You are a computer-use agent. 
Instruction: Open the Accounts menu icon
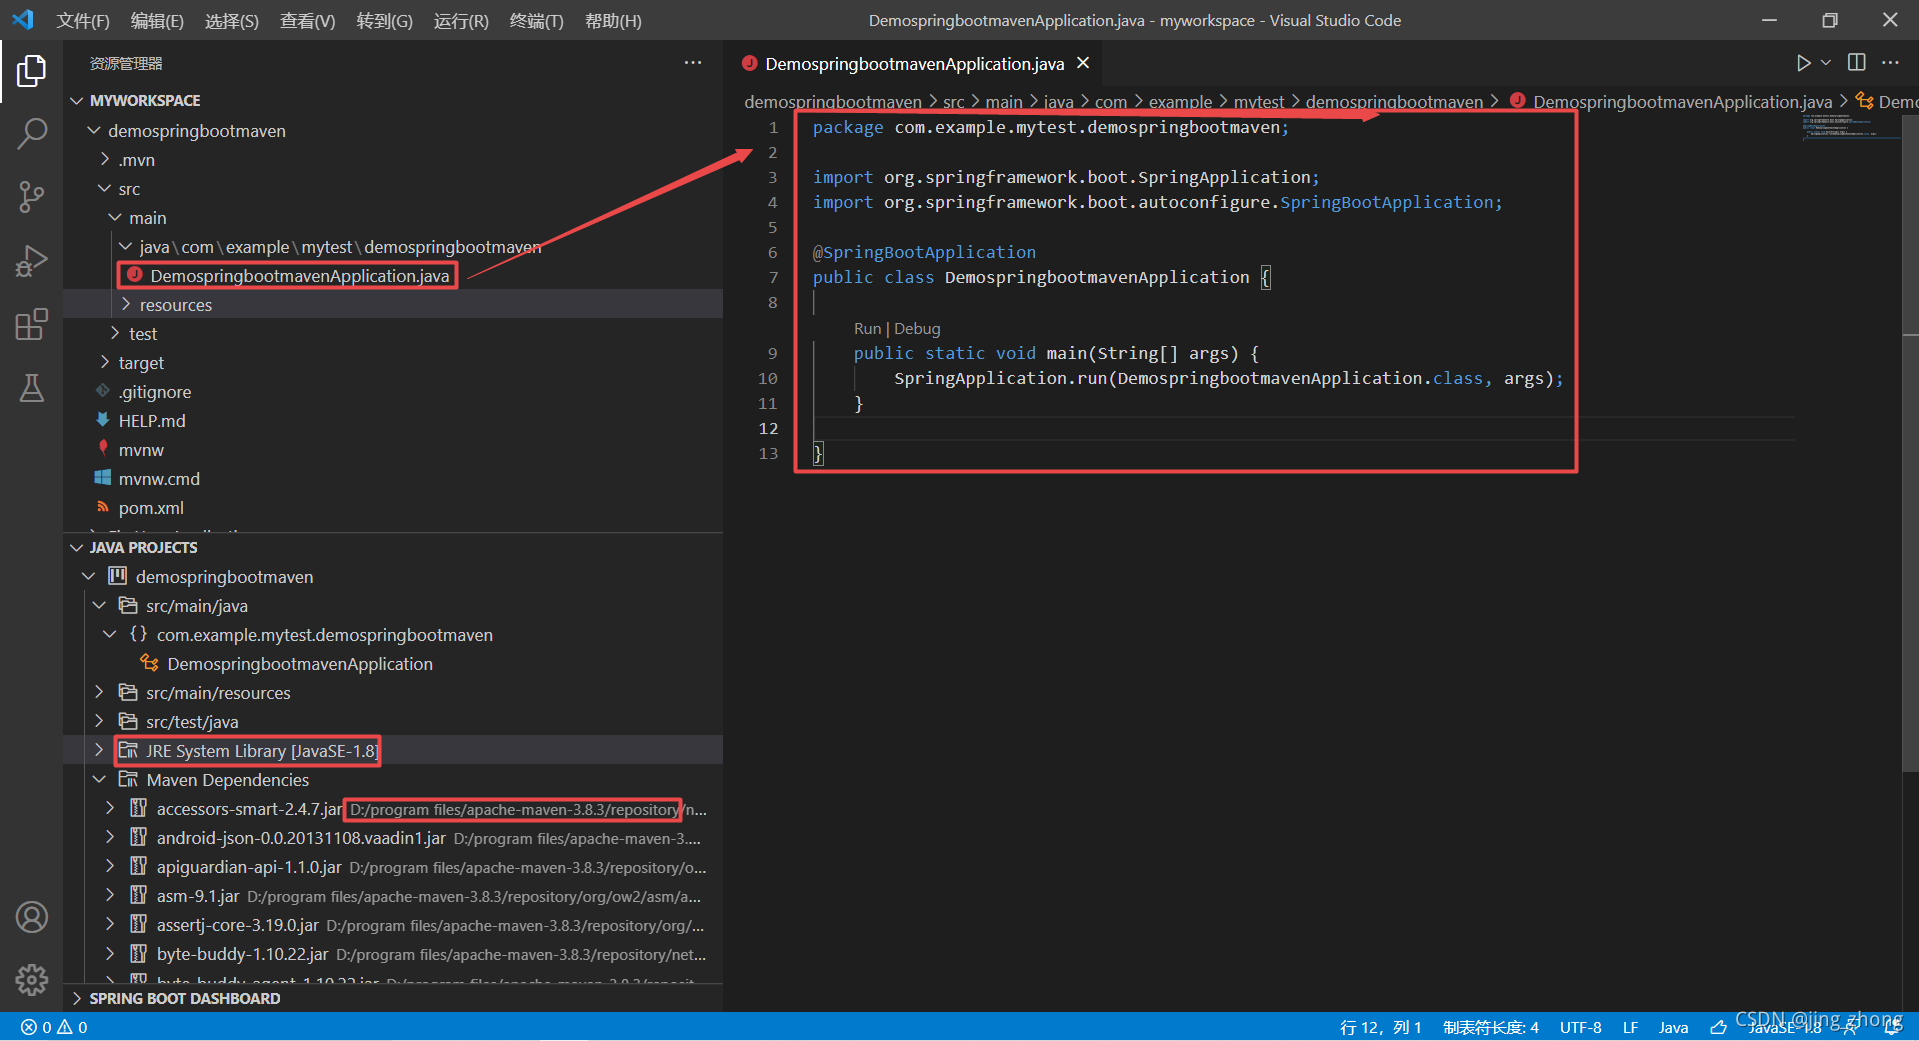pos(32,917)
